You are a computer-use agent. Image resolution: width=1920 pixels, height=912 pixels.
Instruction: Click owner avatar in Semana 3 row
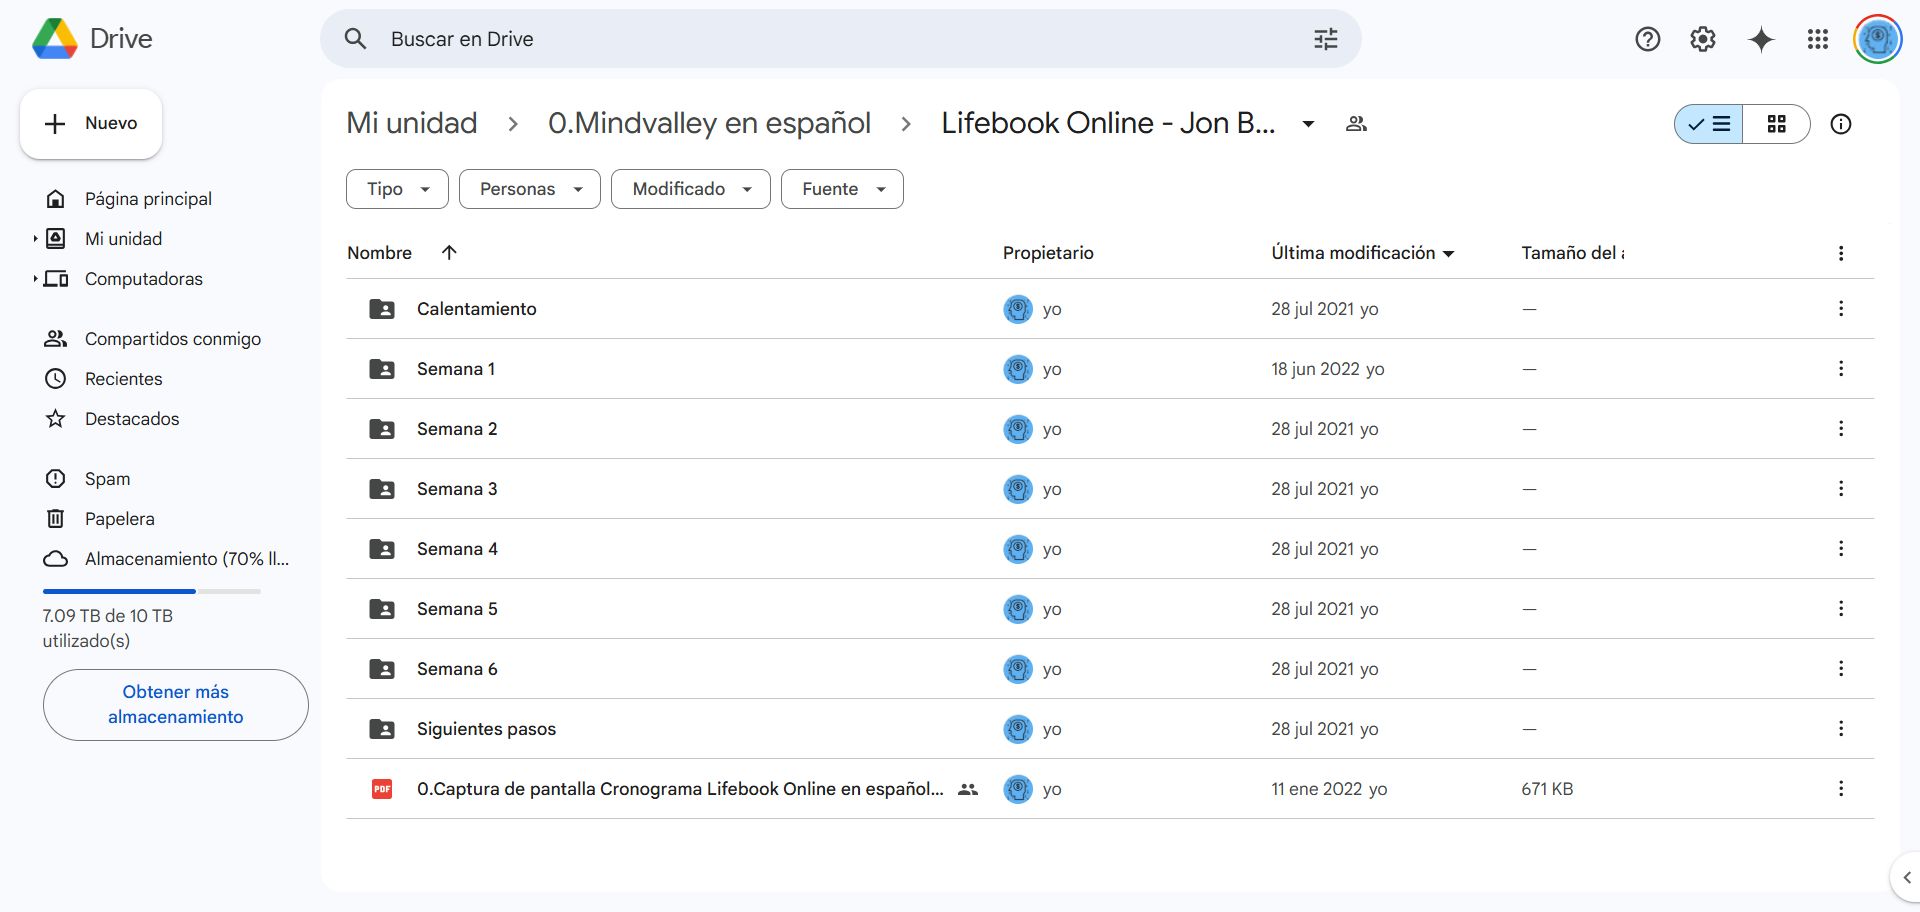1018,489
